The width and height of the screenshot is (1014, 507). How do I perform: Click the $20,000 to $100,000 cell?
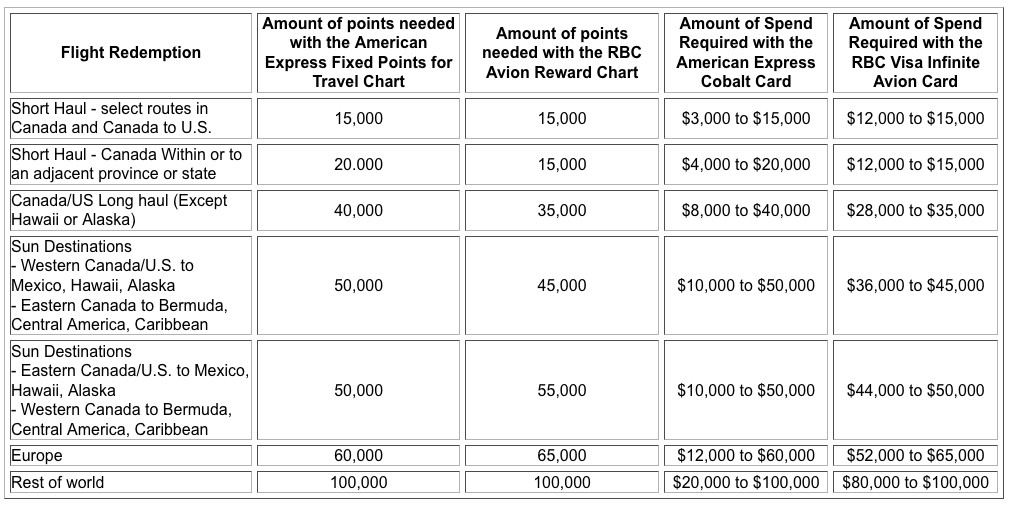(x=746, y=482)
